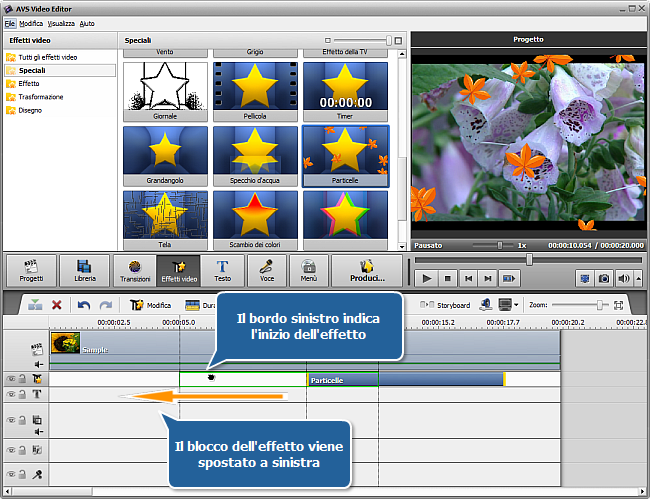Screen dimensions: 650x500
Task: Open the Progetti panel button
Action: pyautogui.click(x=31, y=271)
